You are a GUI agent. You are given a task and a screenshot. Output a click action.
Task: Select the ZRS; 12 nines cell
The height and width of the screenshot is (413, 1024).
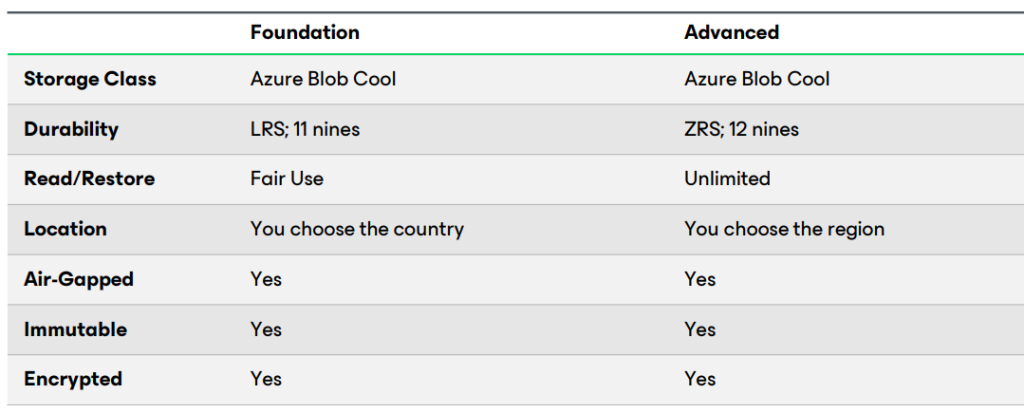coord(741,129)
